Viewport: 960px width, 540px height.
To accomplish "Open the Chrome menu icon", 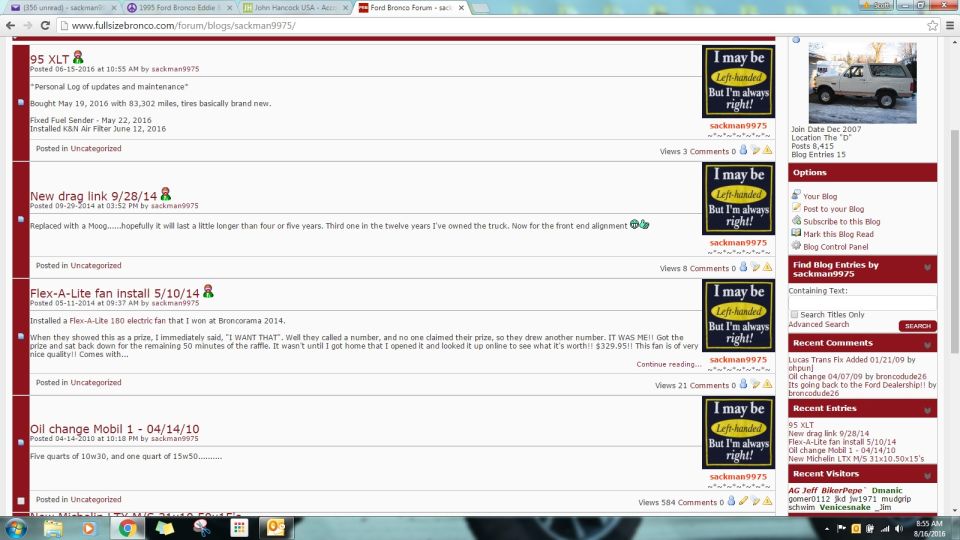I will pos(950,26).
